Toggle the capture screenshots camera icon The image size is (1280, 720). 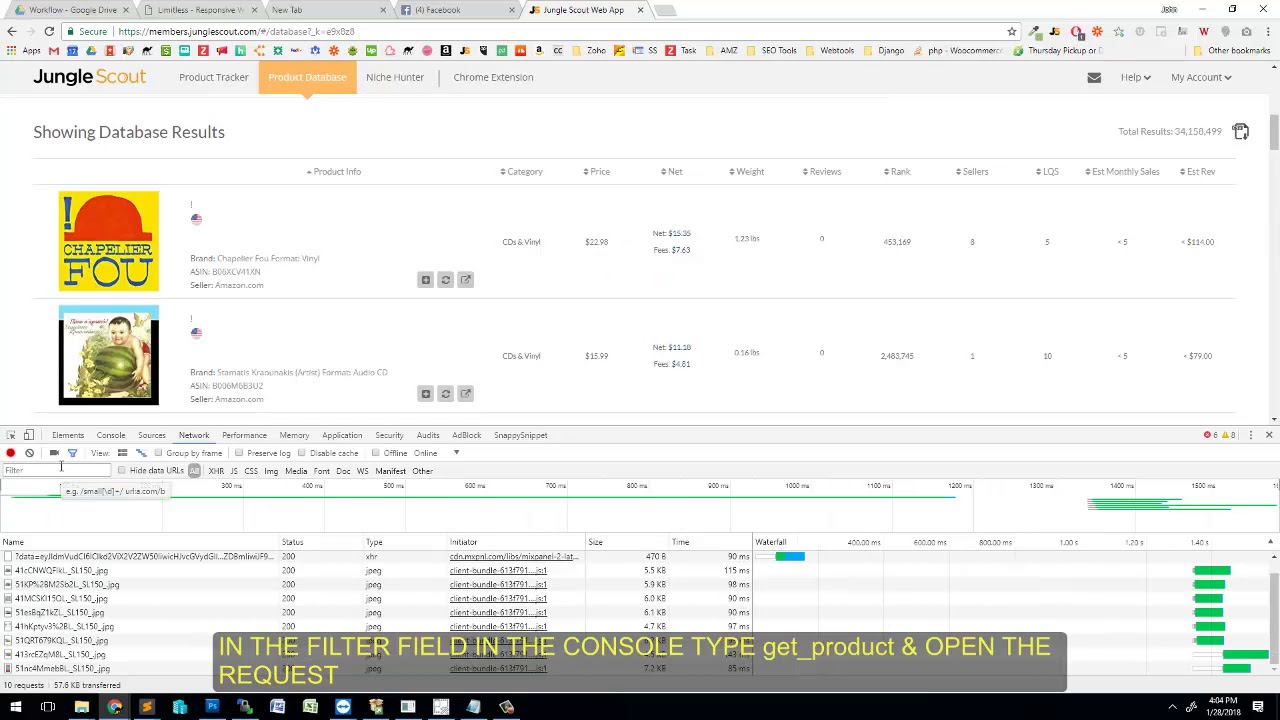click(x=54, y=453)
